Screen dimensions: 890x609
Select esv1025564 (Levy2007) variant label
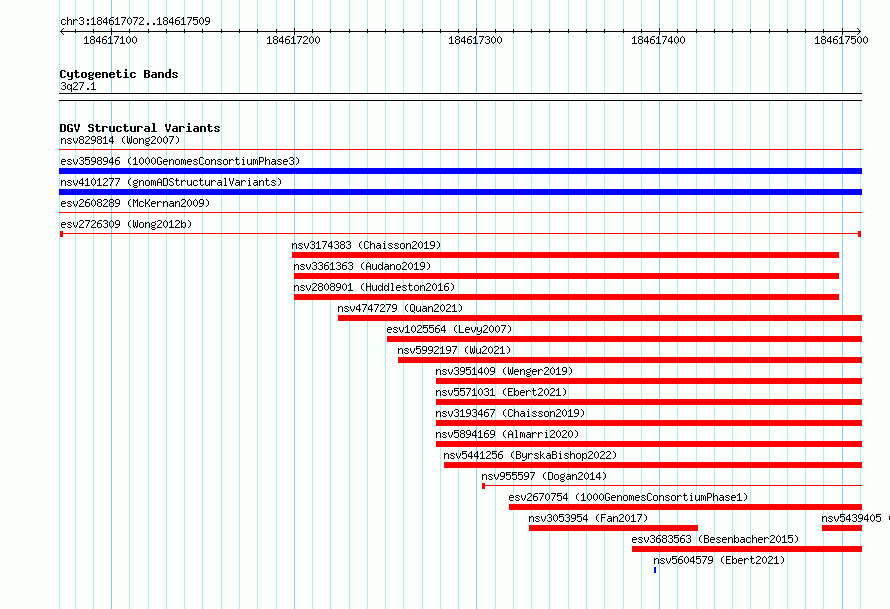449,329
